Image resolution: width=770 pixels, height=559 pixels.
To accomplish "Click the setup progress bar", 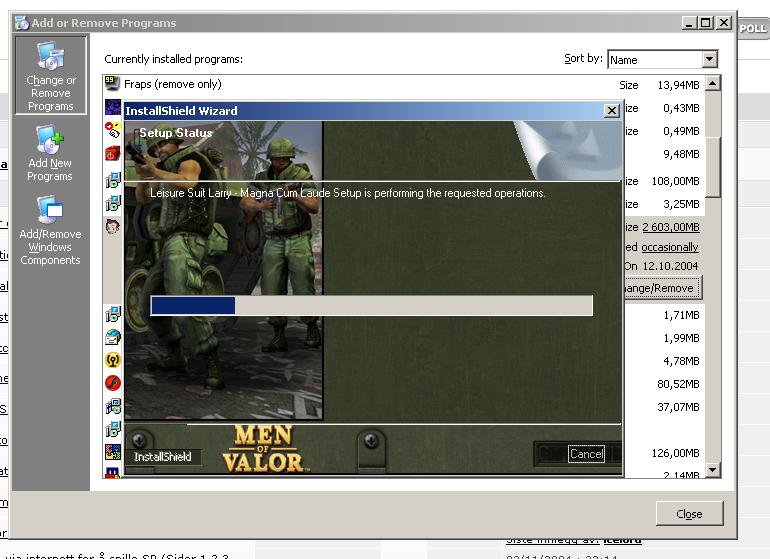I will coord(372,305).
